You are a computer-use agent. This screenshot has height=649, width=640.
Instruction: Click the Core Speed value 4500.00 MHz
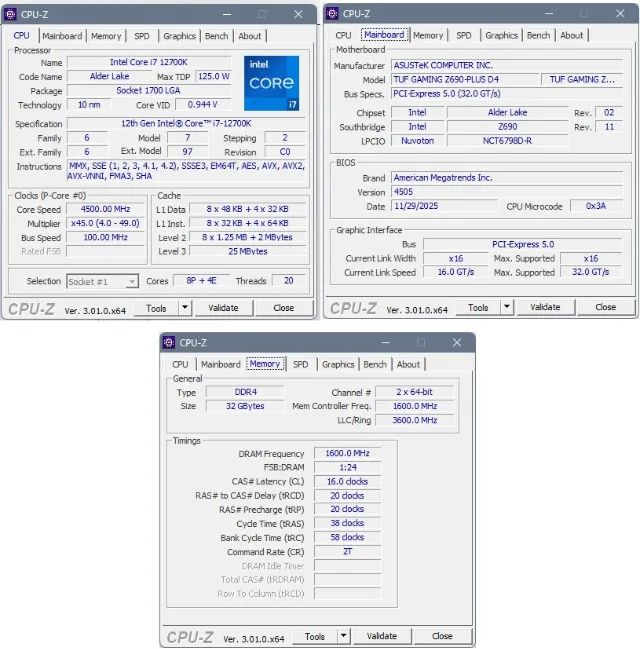tap(105, 209)
